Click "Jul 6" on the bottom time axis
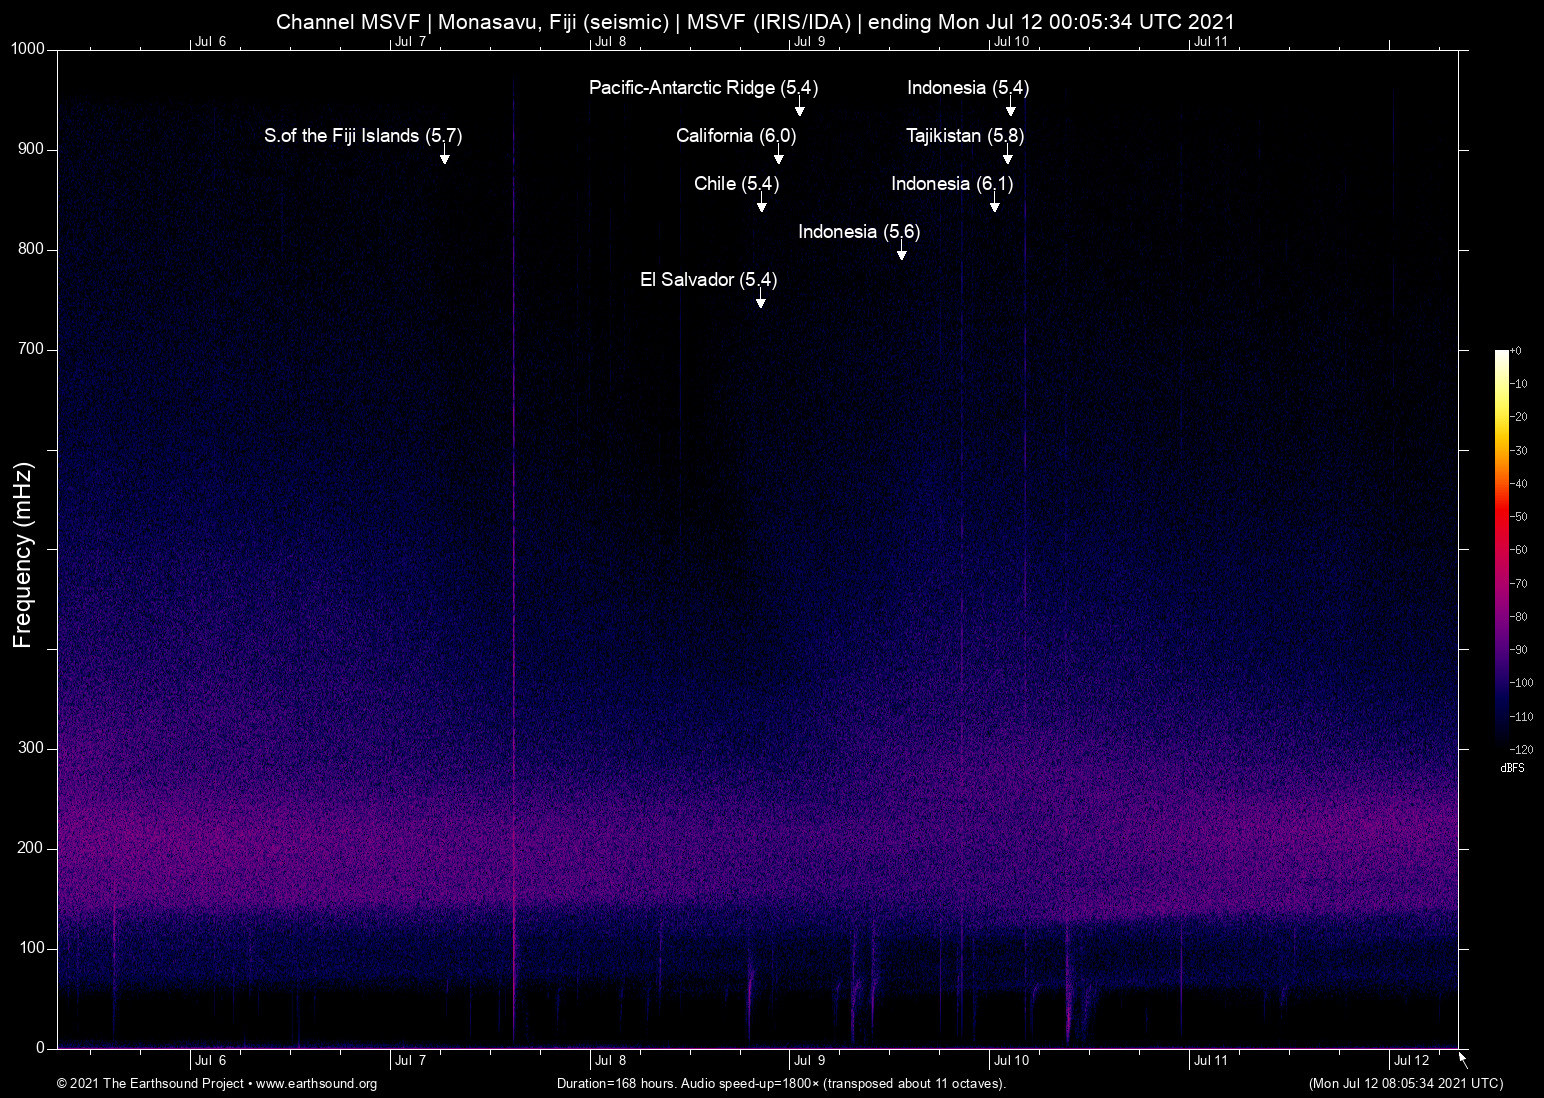The width and height of the screenshot is (1544, 1098). pyautogui.click(x=211, y=1061)
